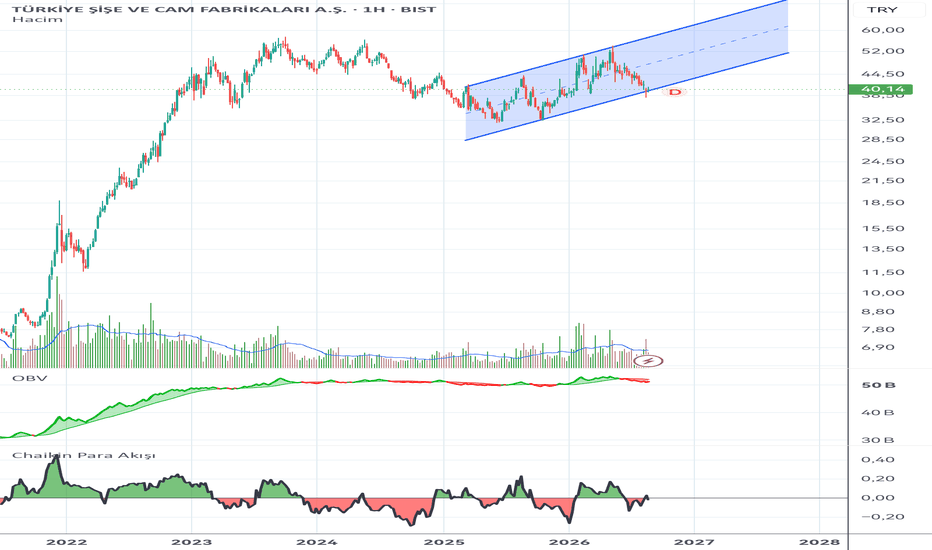Click the 0,00 value on Chaikin axis
The width and height of the screenshot is (932, 550).
pyautogui.click(x=877, y=498)
